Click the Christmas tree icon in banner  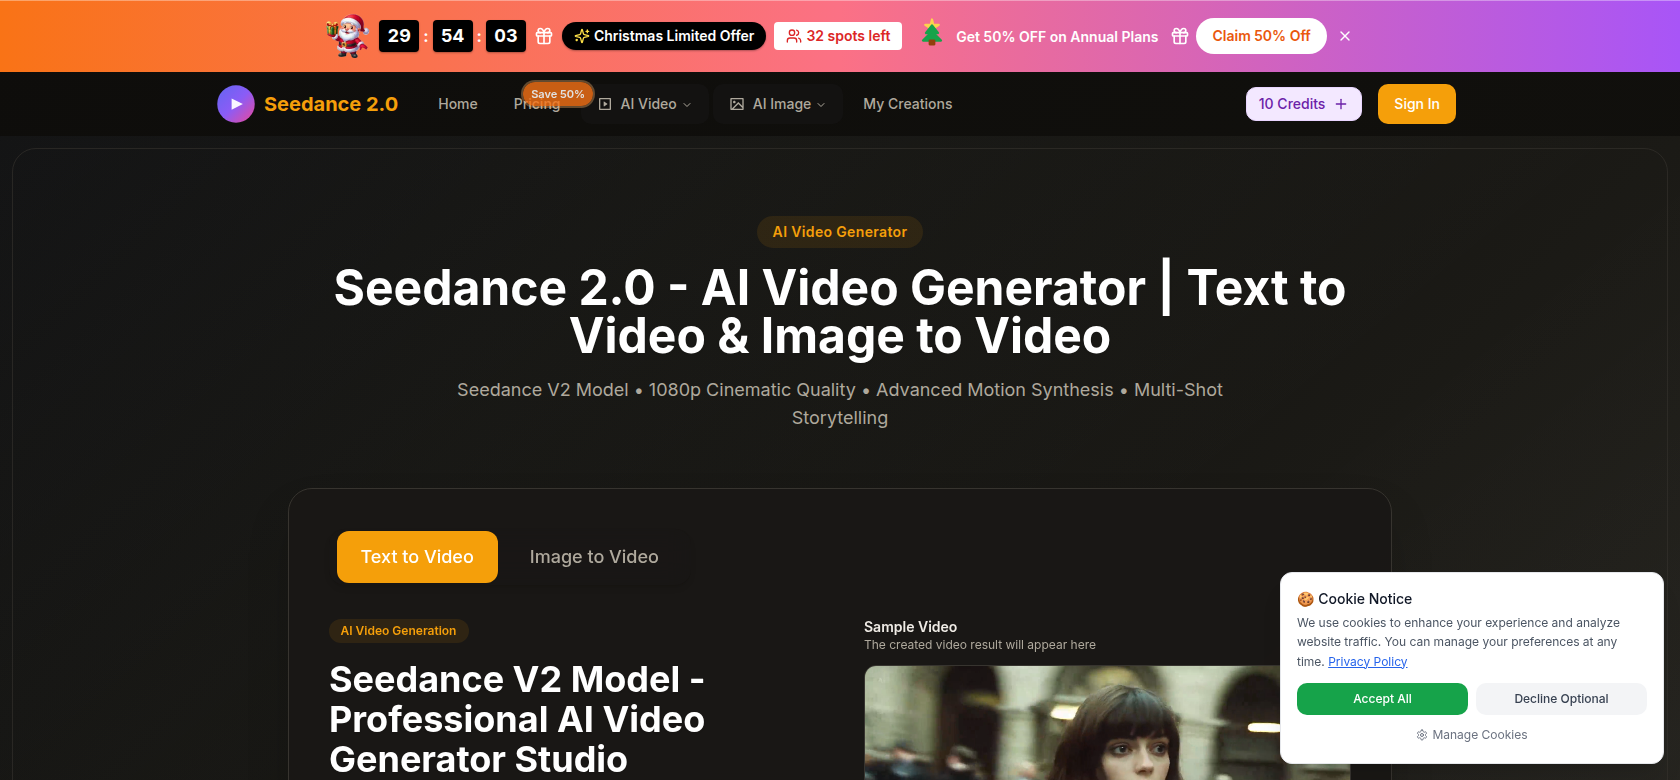[x=932, y=33]
